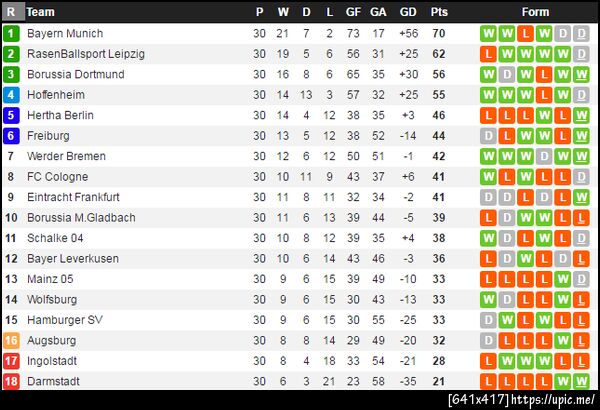Image resolution: width=600 pixels, height=410 pixels.
Task: Sort by the GD column header
Action: pos(408,12)
